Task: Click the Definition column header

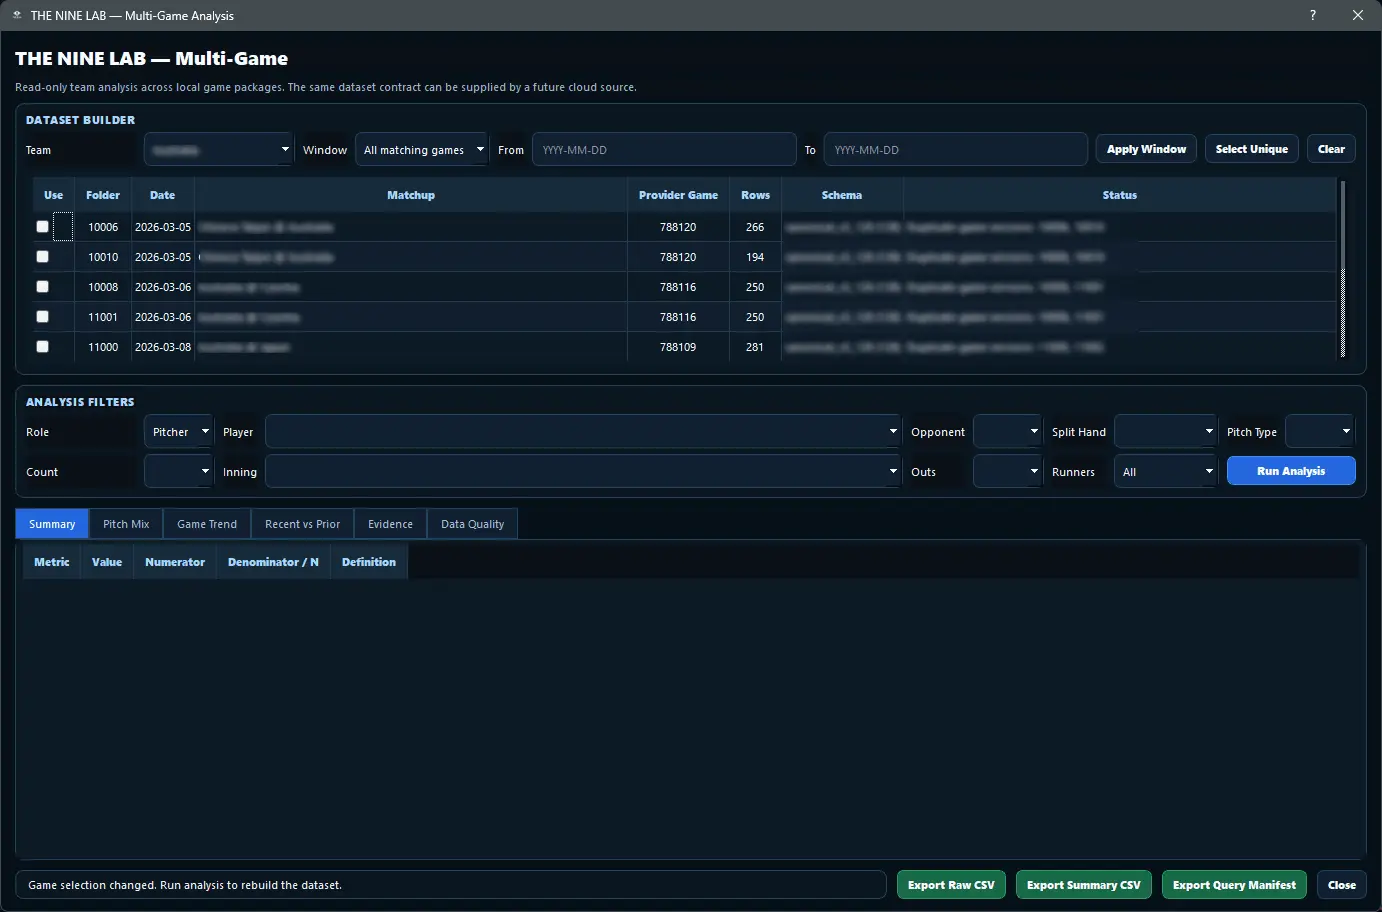Action: (369, 562)
